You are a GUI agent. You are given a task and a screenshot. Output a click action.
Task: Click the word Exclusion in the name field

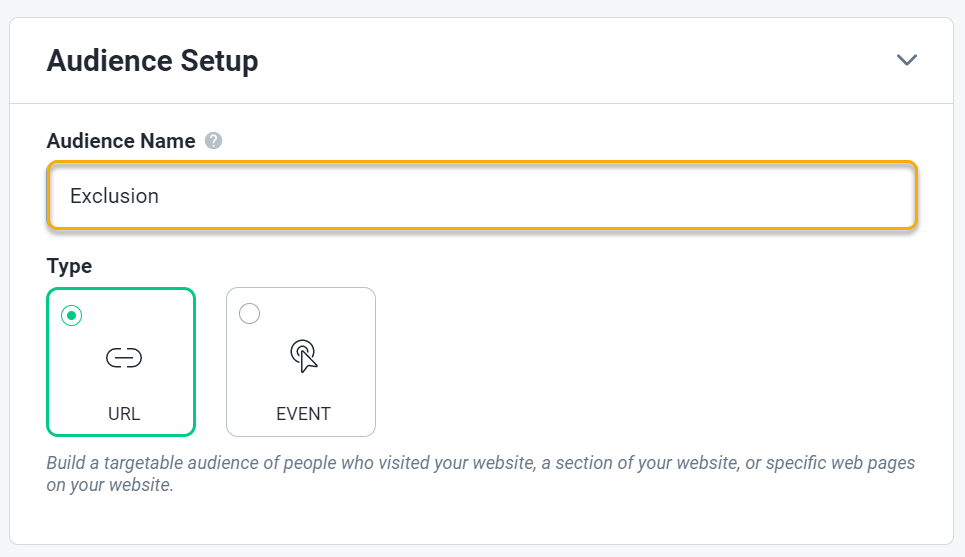coord(114,196)
